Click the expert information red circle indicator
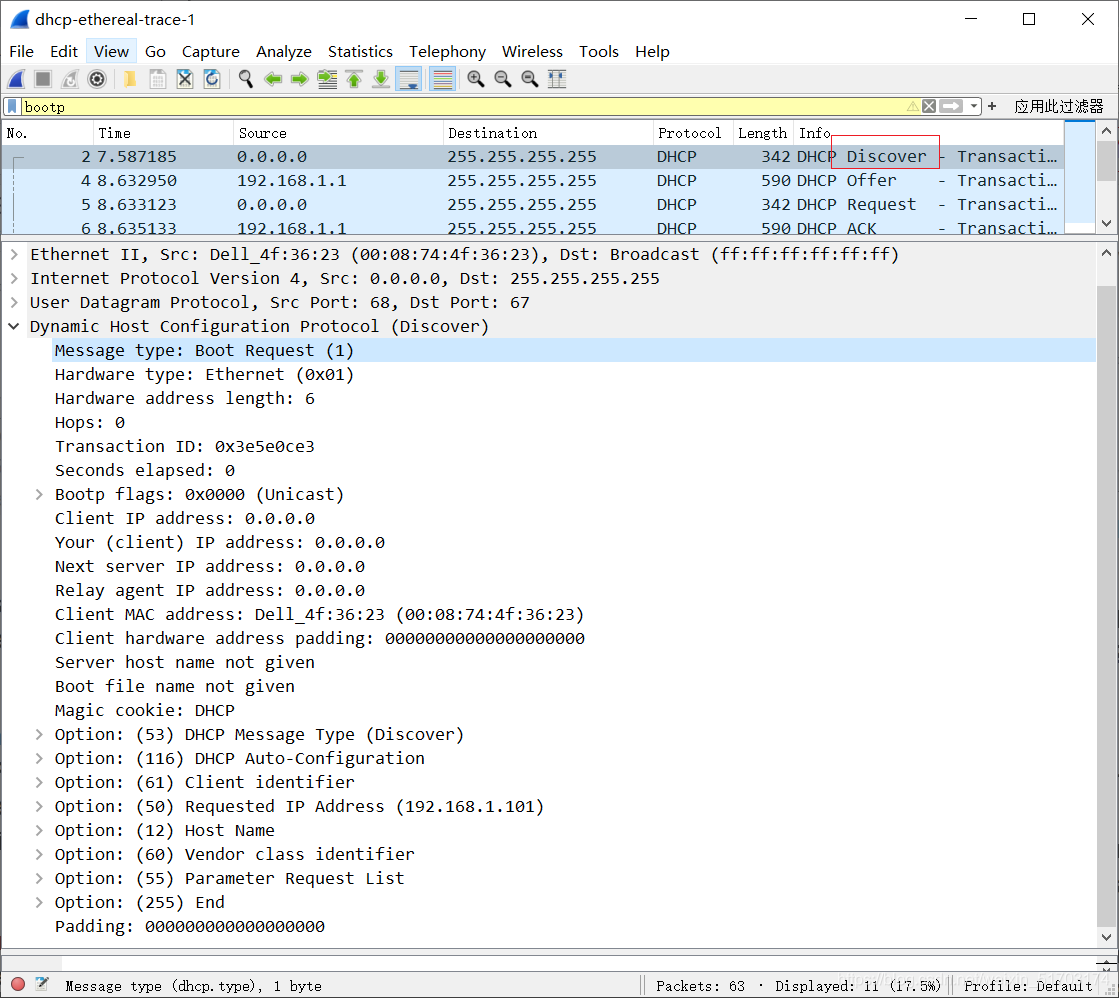Viewport: 1119px width, 998px height. (18, 984)
